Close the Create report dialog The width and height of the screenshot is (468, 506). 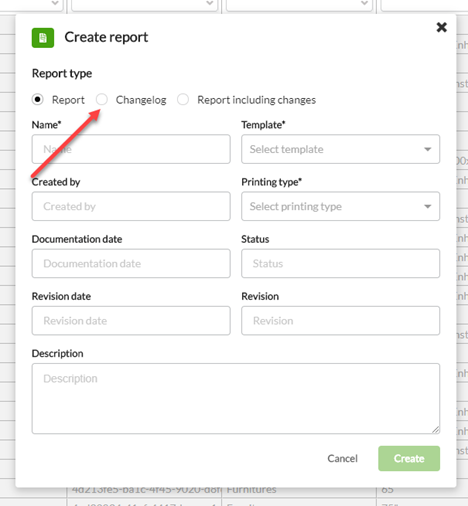click(x=442, y=27)
